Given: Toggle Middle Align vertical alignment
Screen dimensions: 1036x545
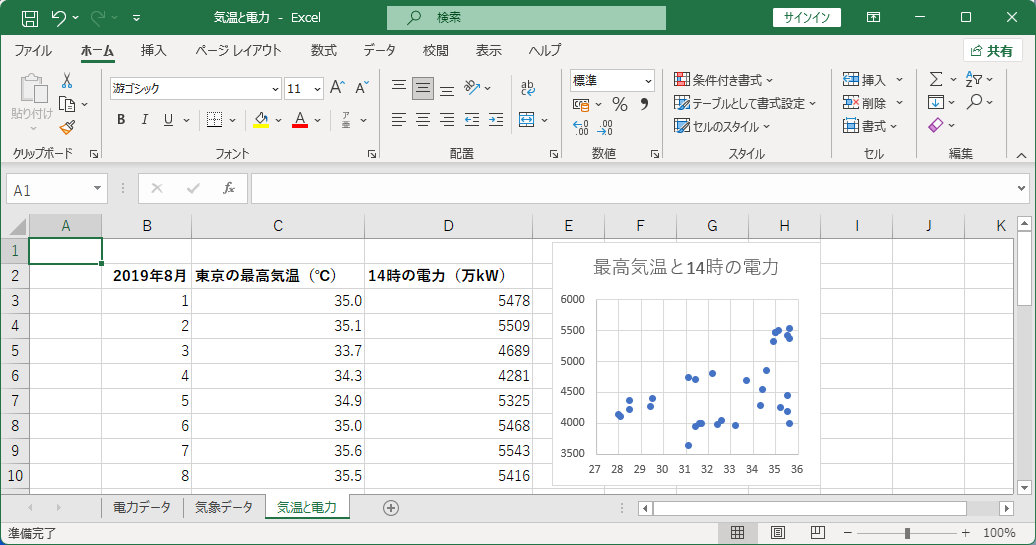Looking at the screenshot, I should [x=423, y=88].
